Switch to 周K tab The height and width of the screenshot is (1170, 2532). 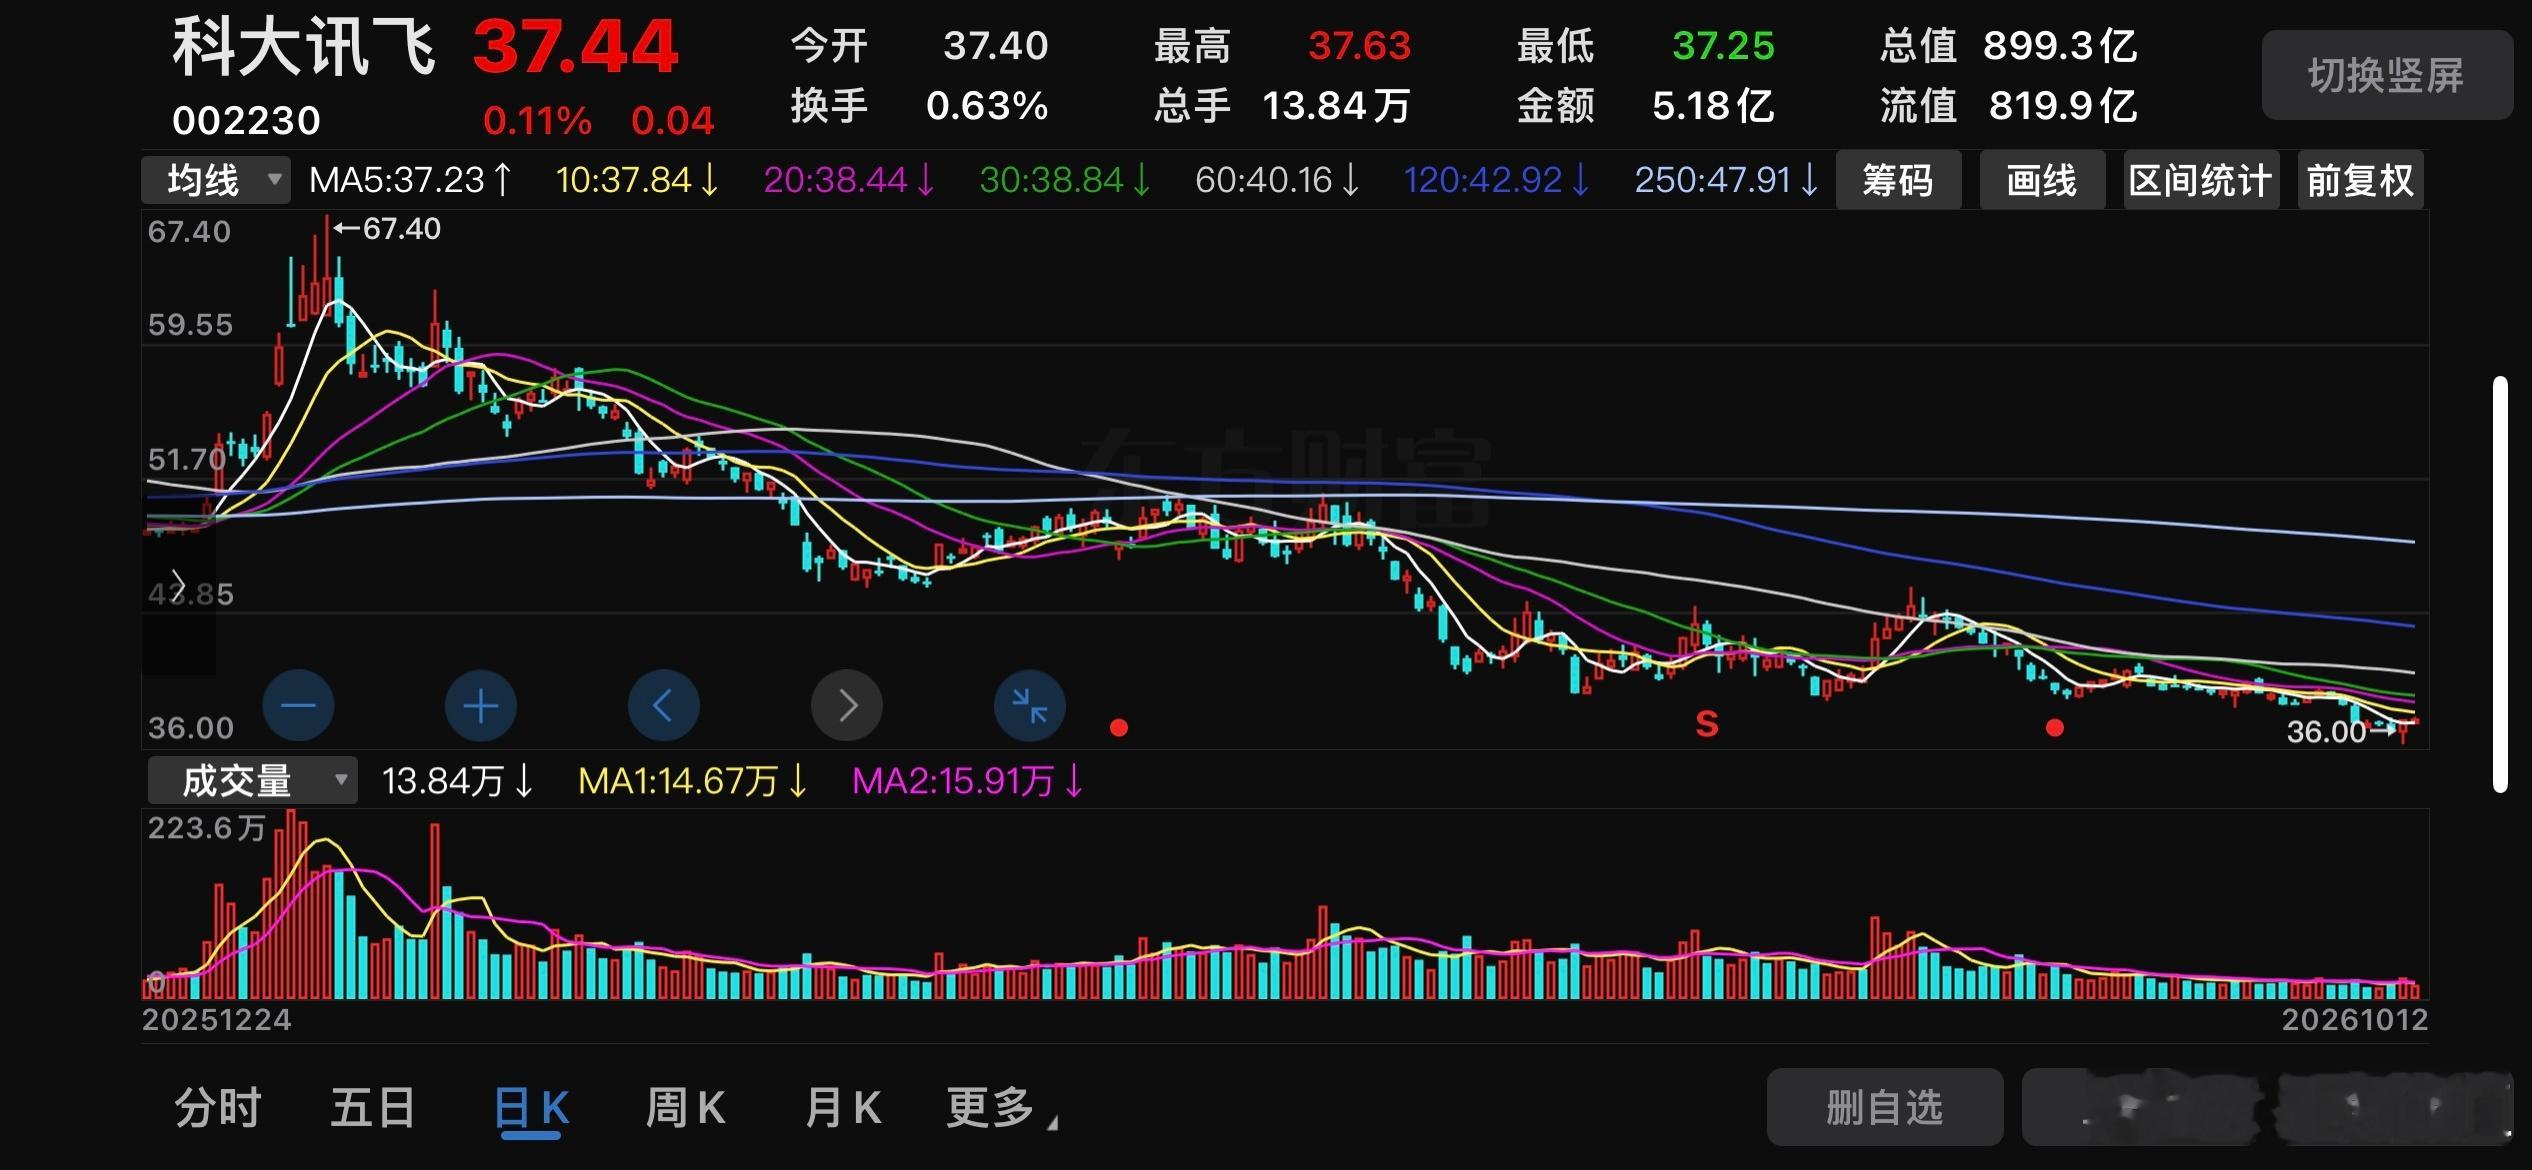686,1108
